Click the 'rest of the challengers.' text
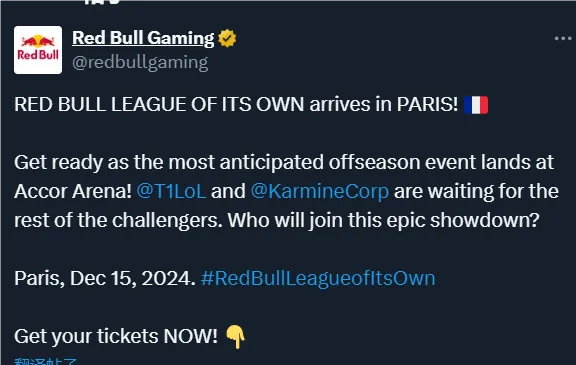 point(118,220)
